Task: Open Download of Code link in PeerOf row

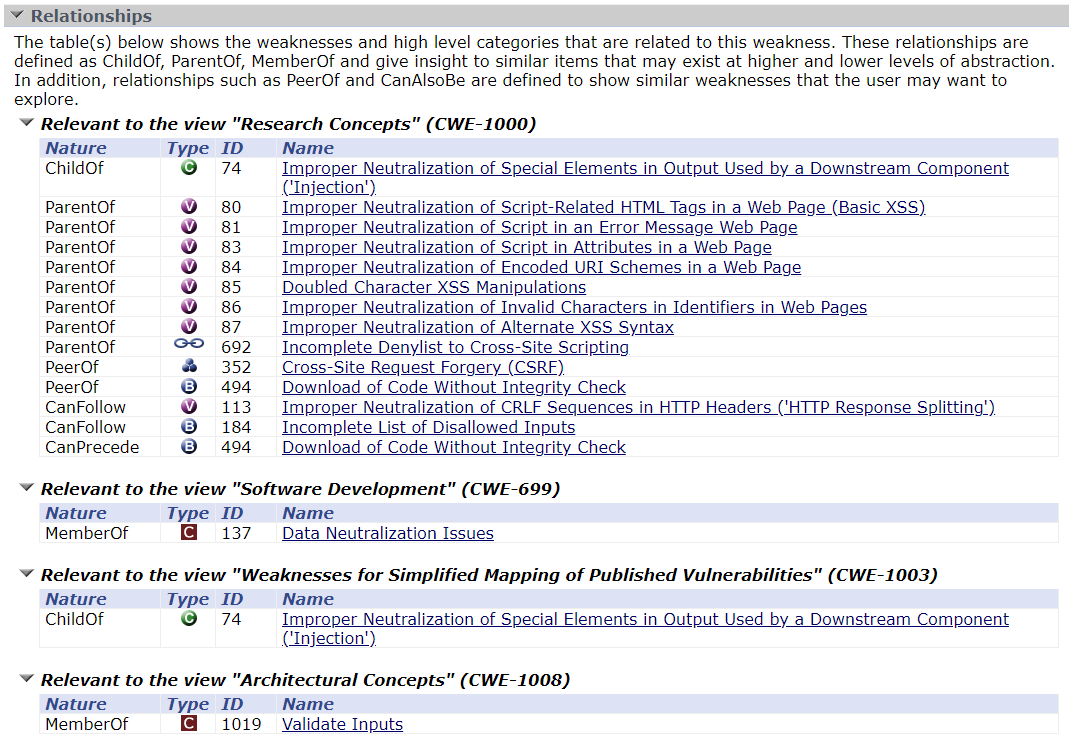Action: click(x=454, y=387)
